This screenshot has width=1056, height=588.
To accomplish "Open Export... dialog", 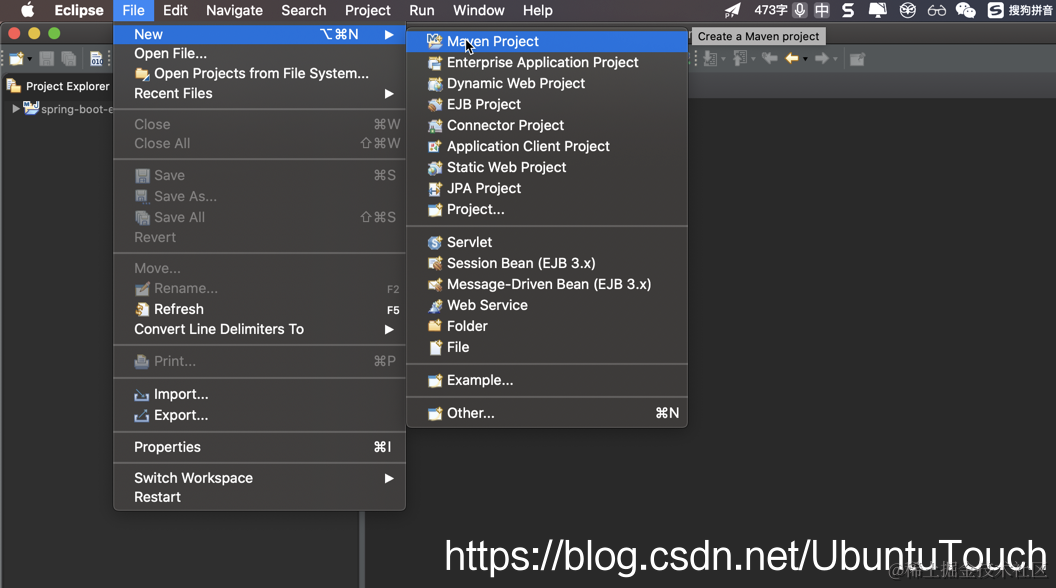I will [x=259, y=415].
